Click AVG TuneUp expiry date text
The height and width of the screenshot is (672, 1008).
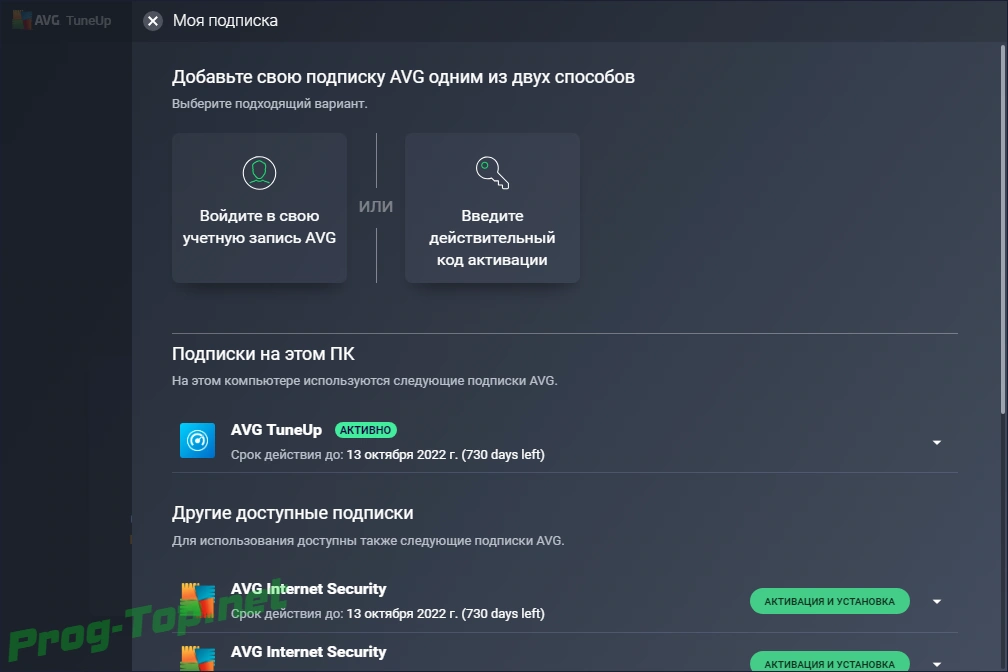click(x=388, y=455)
